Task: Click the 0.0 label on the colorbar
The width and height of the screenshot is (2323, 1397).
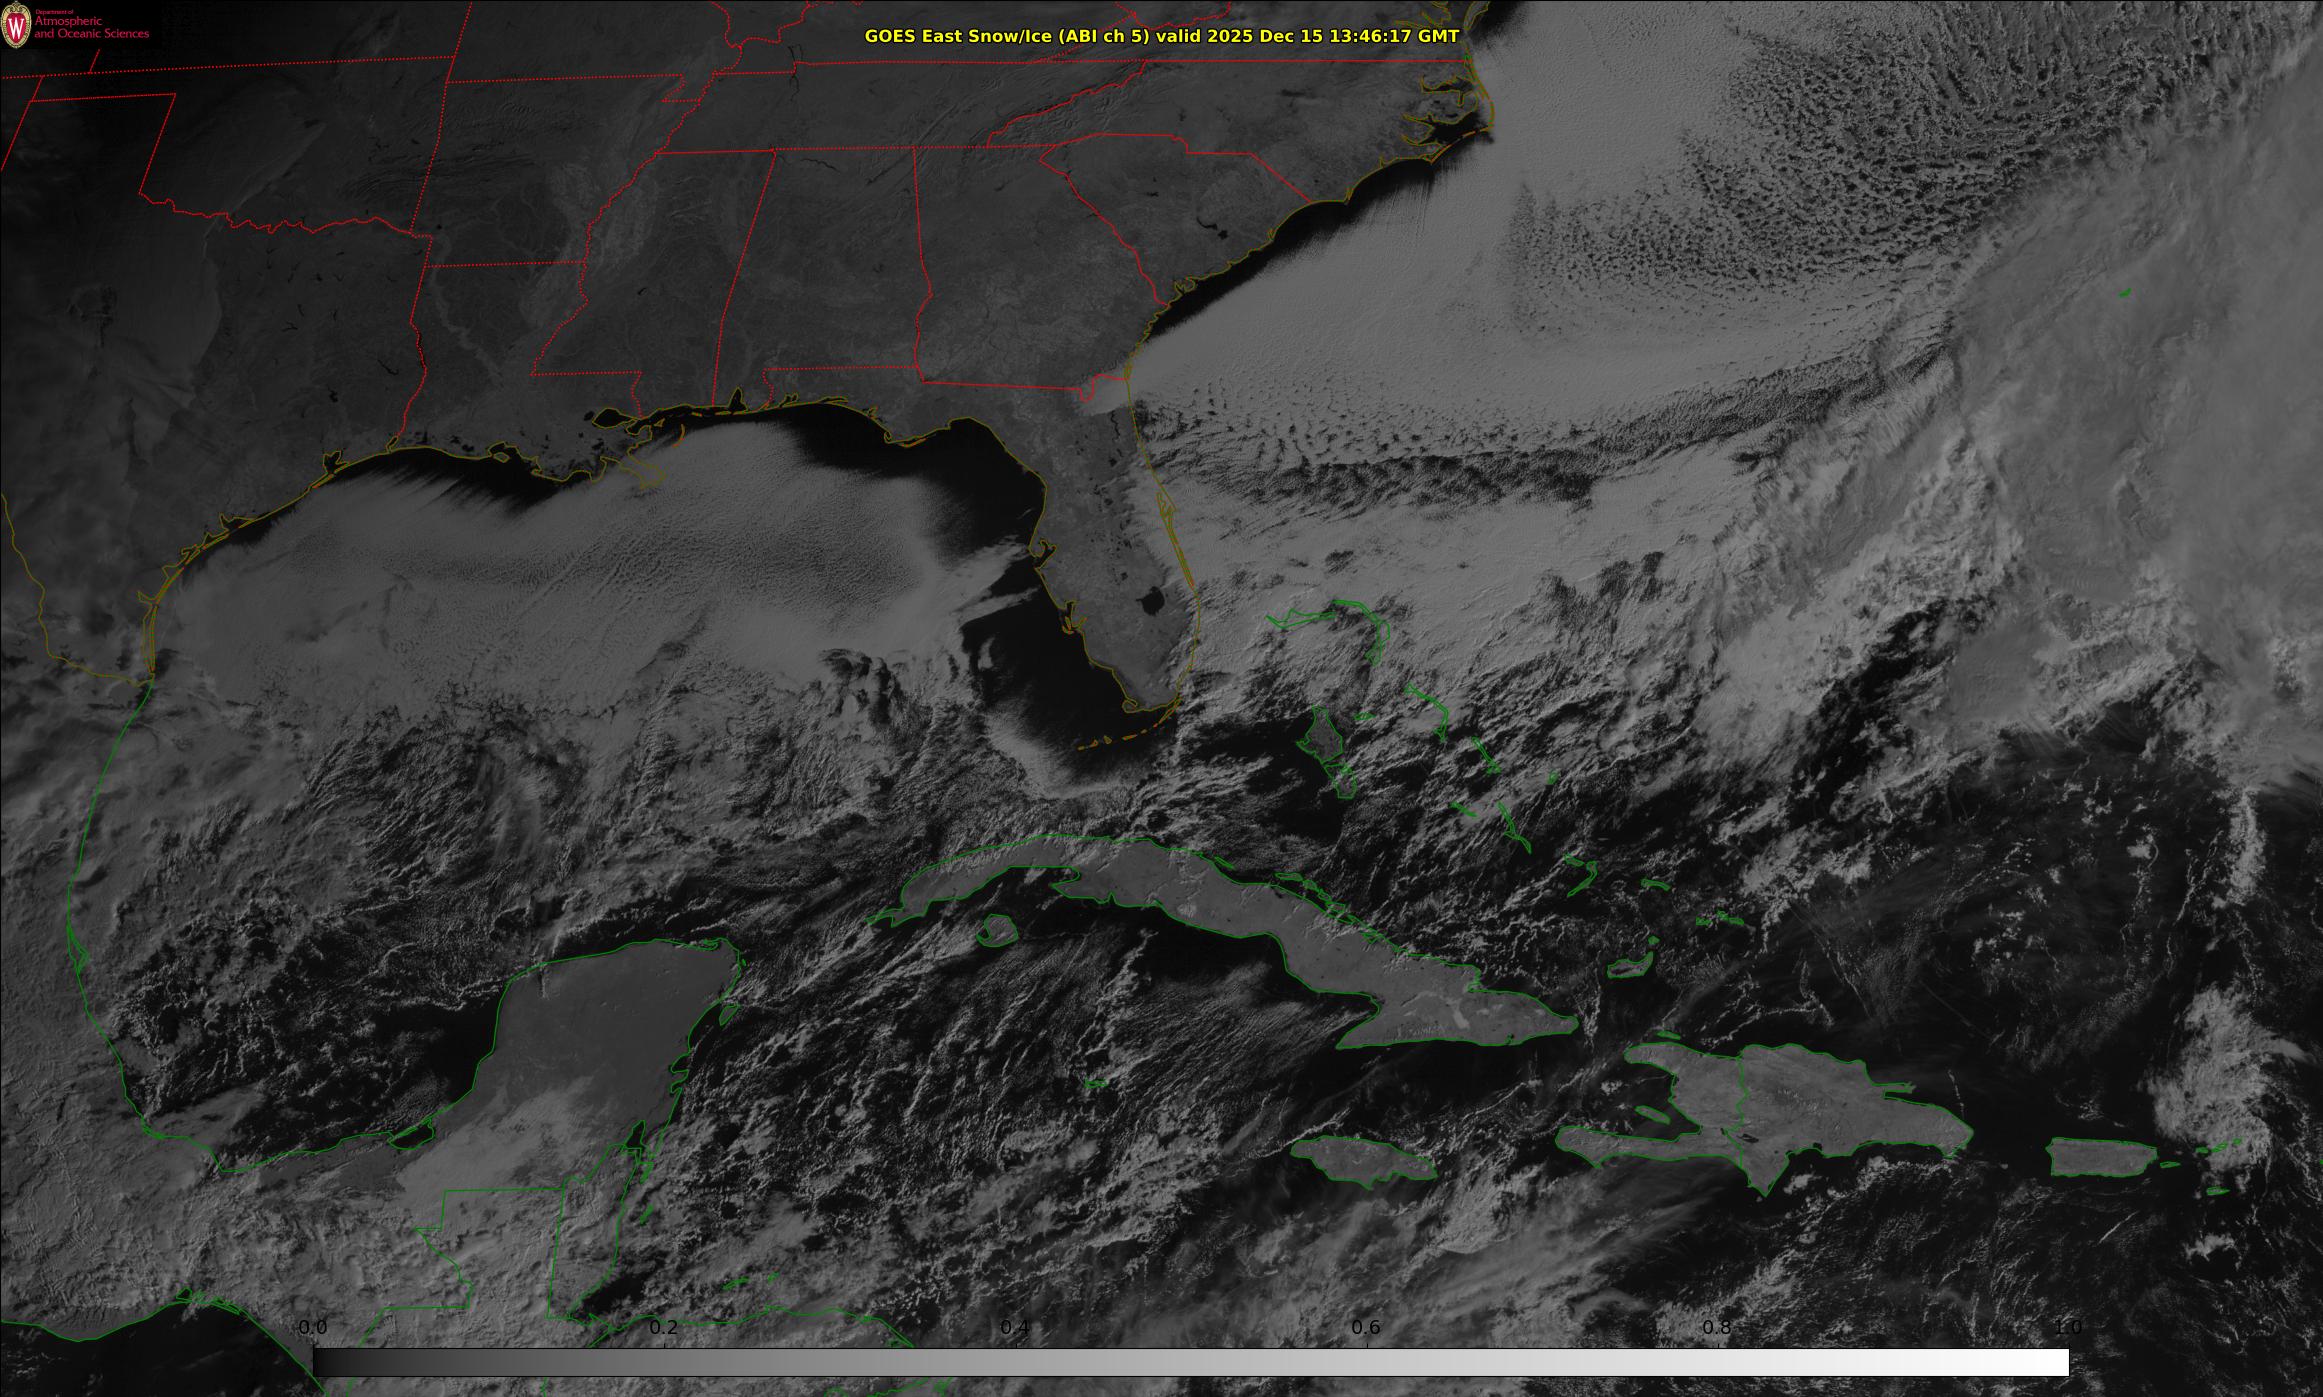Action: click(x=313, y=1327)
